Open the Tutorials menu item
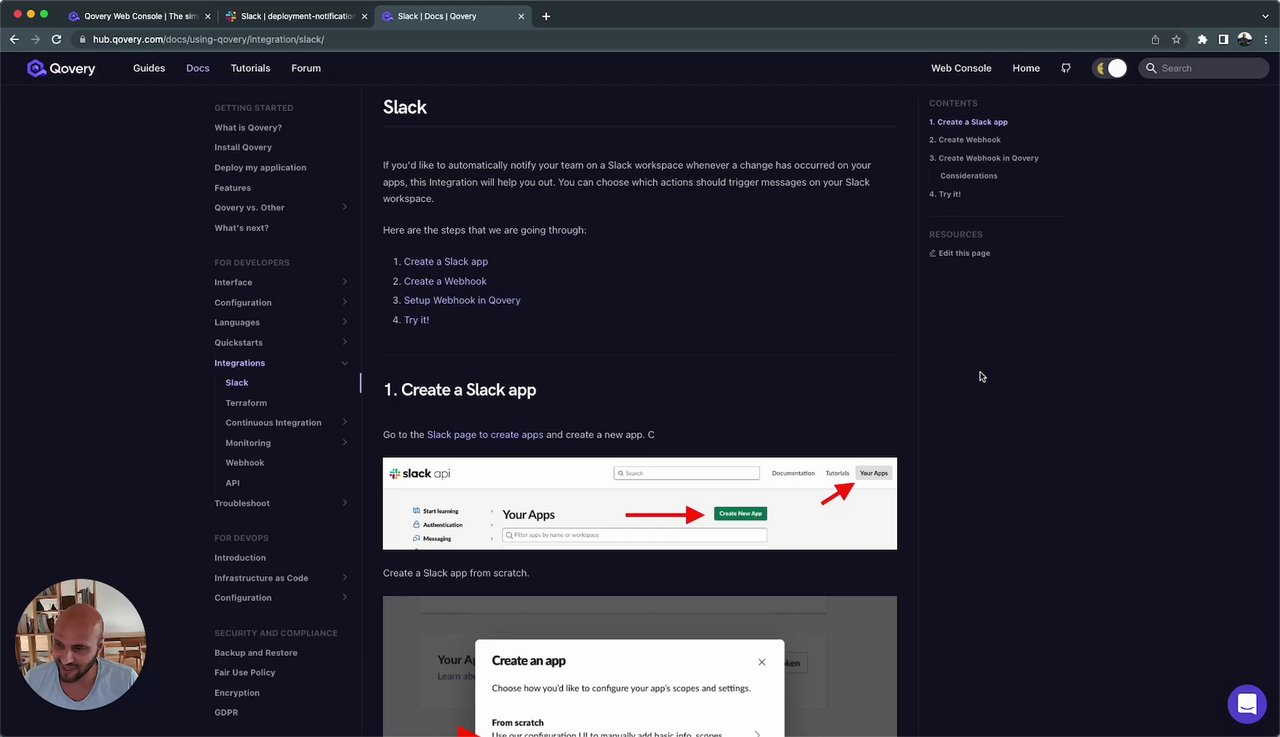 250,68
